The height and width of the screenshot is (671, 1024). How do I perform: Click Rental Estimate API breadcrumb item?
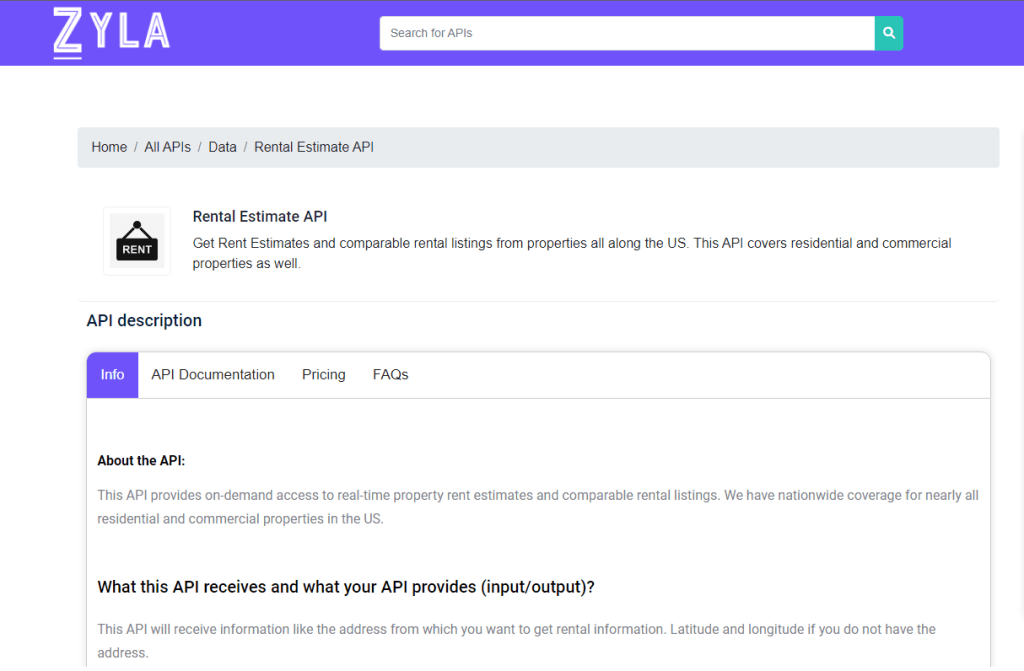313,147
